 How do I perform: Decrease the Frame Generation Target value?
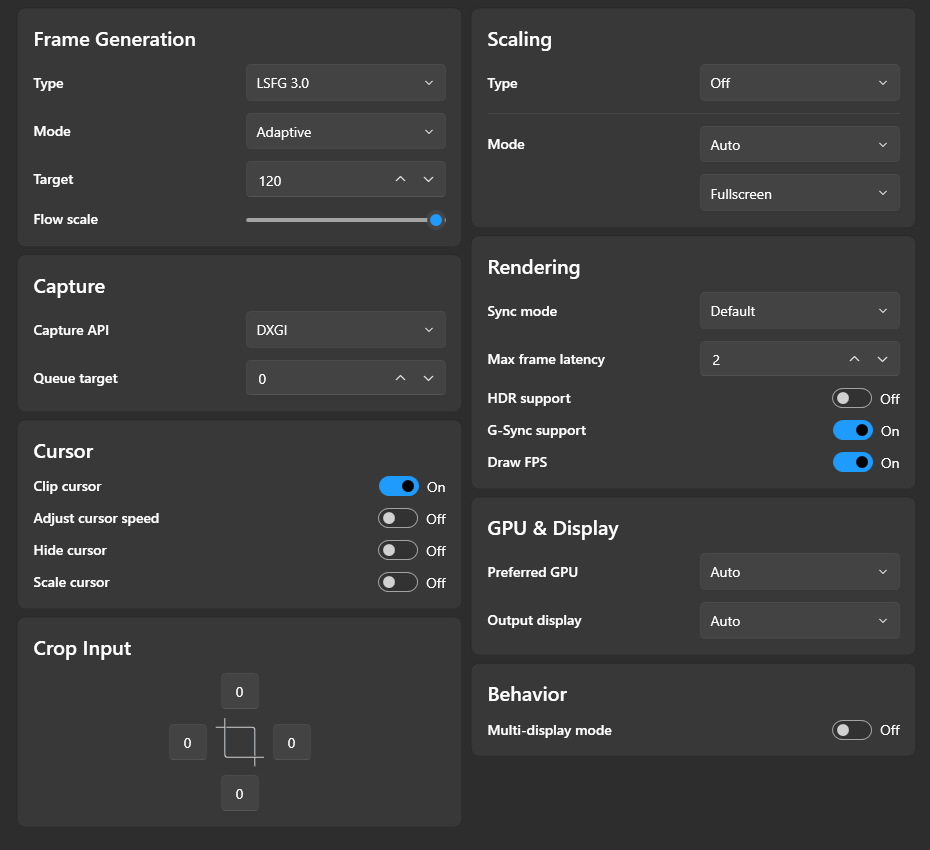tap(428, 180)
